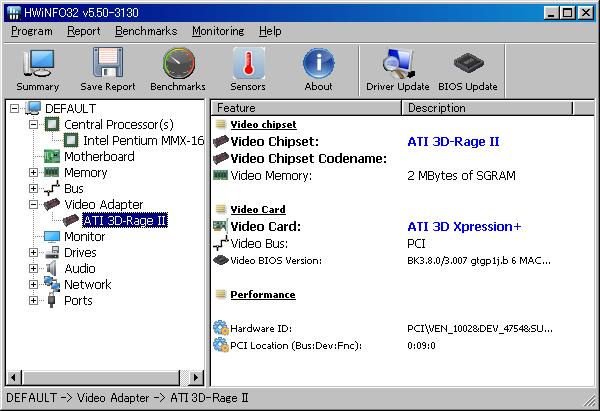600x411 pixels.
Task: Expand the Ports tree node
Action: (x=33, y=300)
